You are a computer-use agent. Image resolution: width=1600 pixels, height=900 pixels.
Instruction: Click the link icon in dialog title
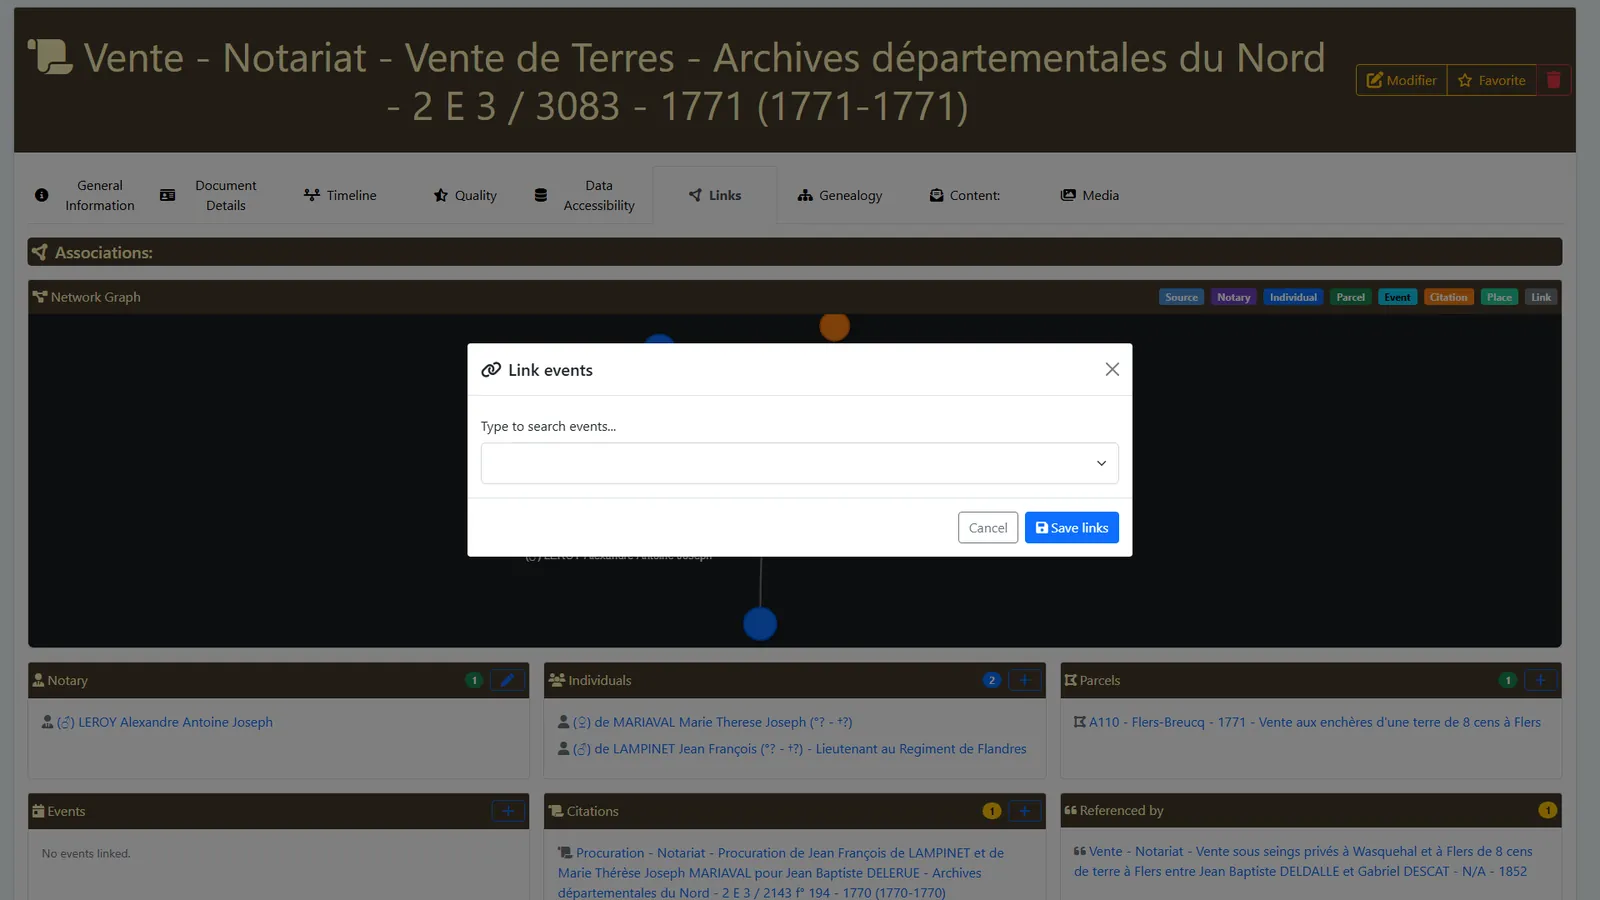tap(491, 370)
